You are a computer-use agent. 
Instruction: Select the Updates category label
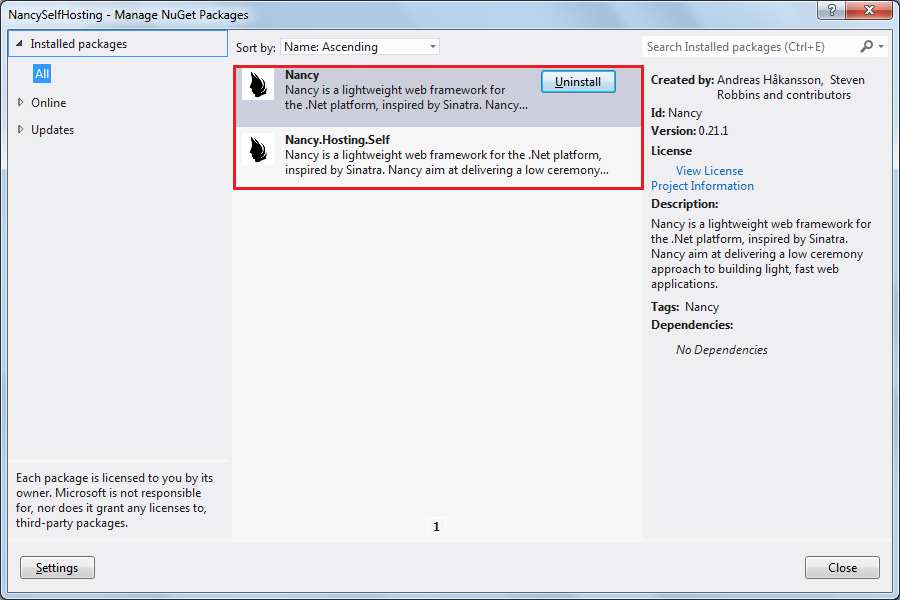53,130
